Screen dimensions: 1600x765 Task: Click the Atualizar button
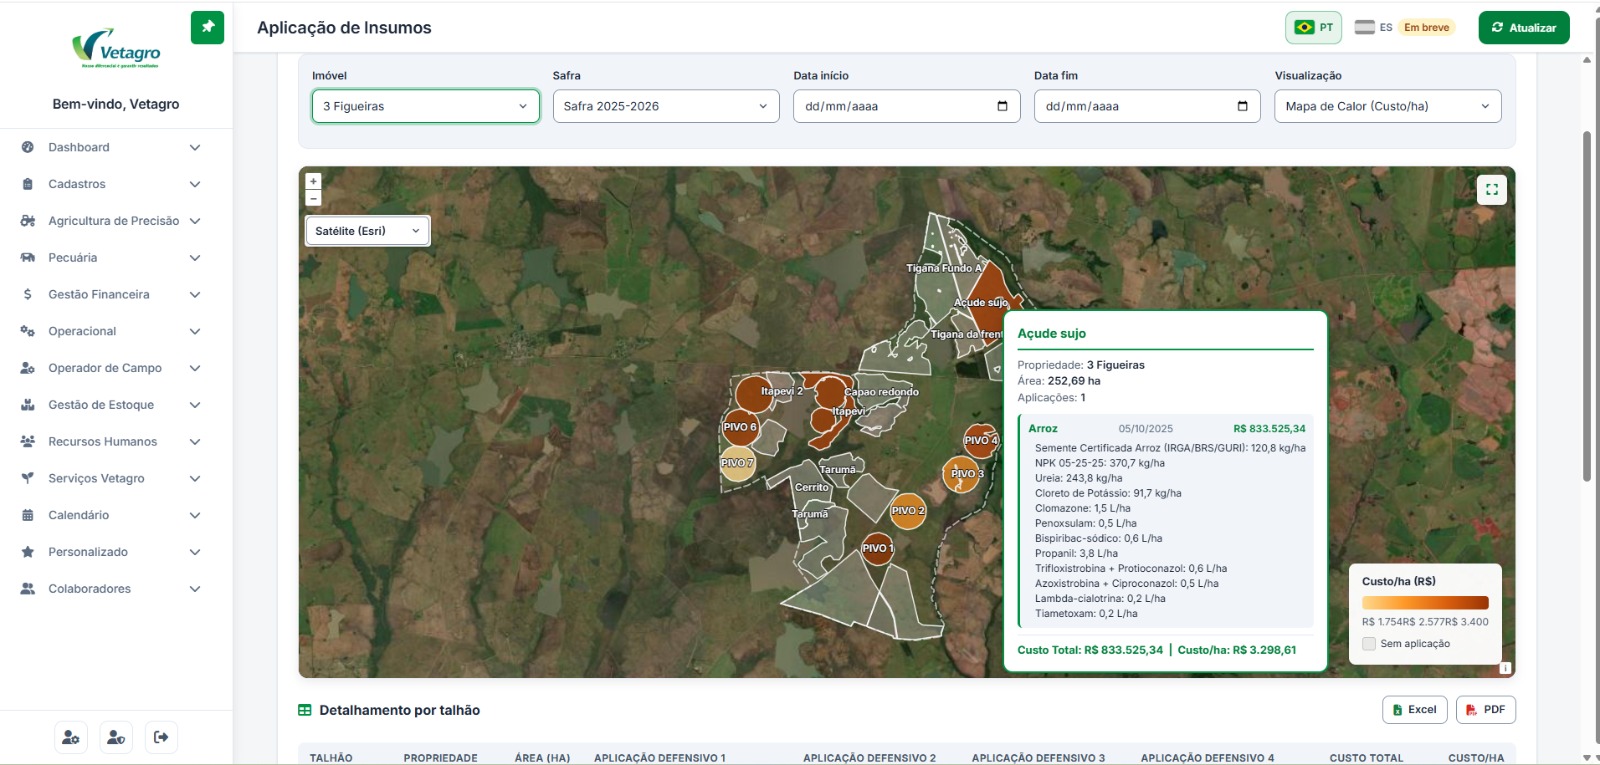[1524, 28]
